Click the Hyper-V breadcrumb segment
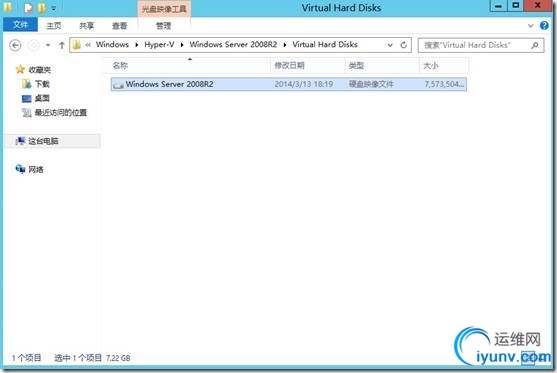557x373 pixels. pyautogui.click(x=159, y=44)
